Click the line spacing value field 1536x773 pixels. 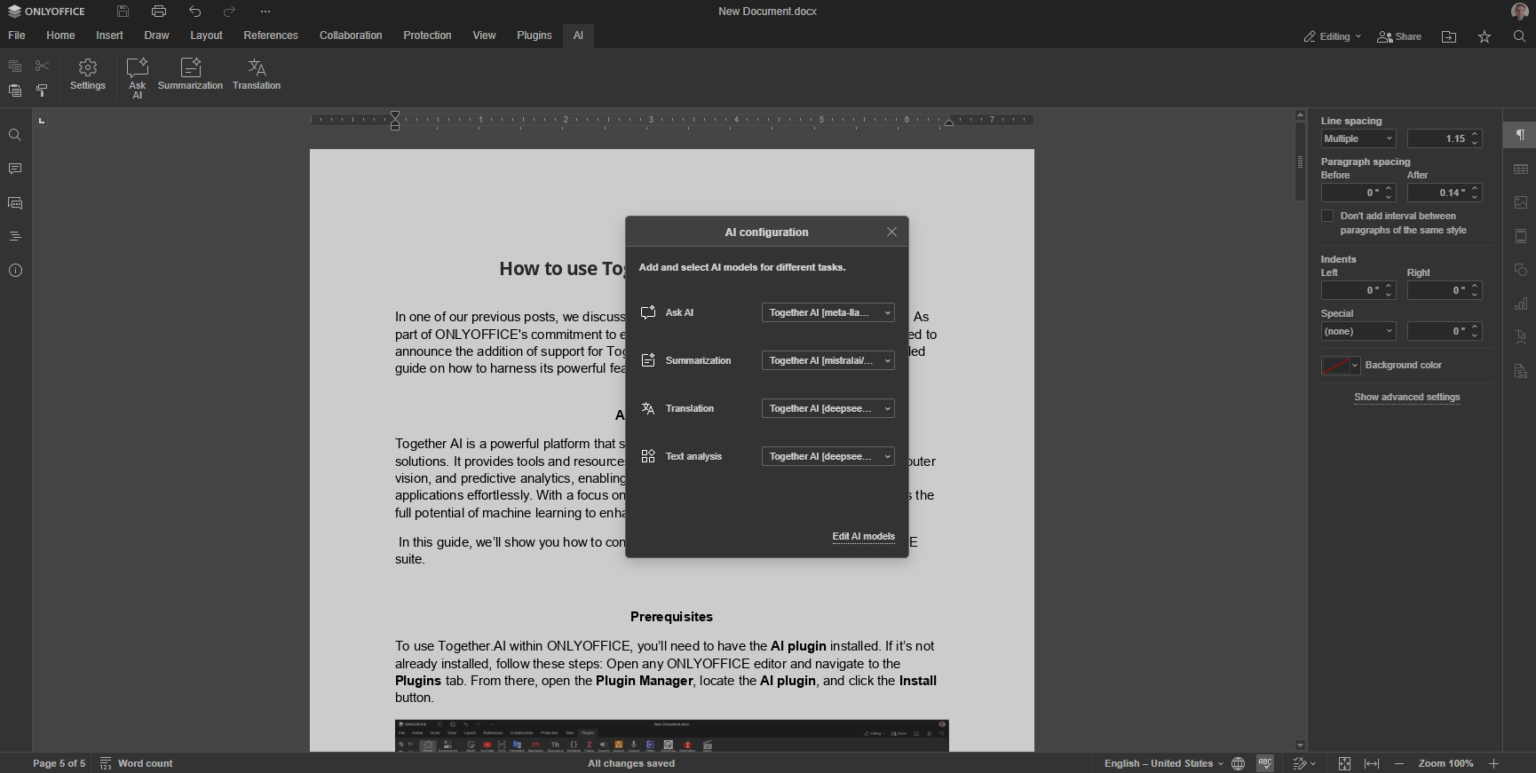tap(1437, 139)
